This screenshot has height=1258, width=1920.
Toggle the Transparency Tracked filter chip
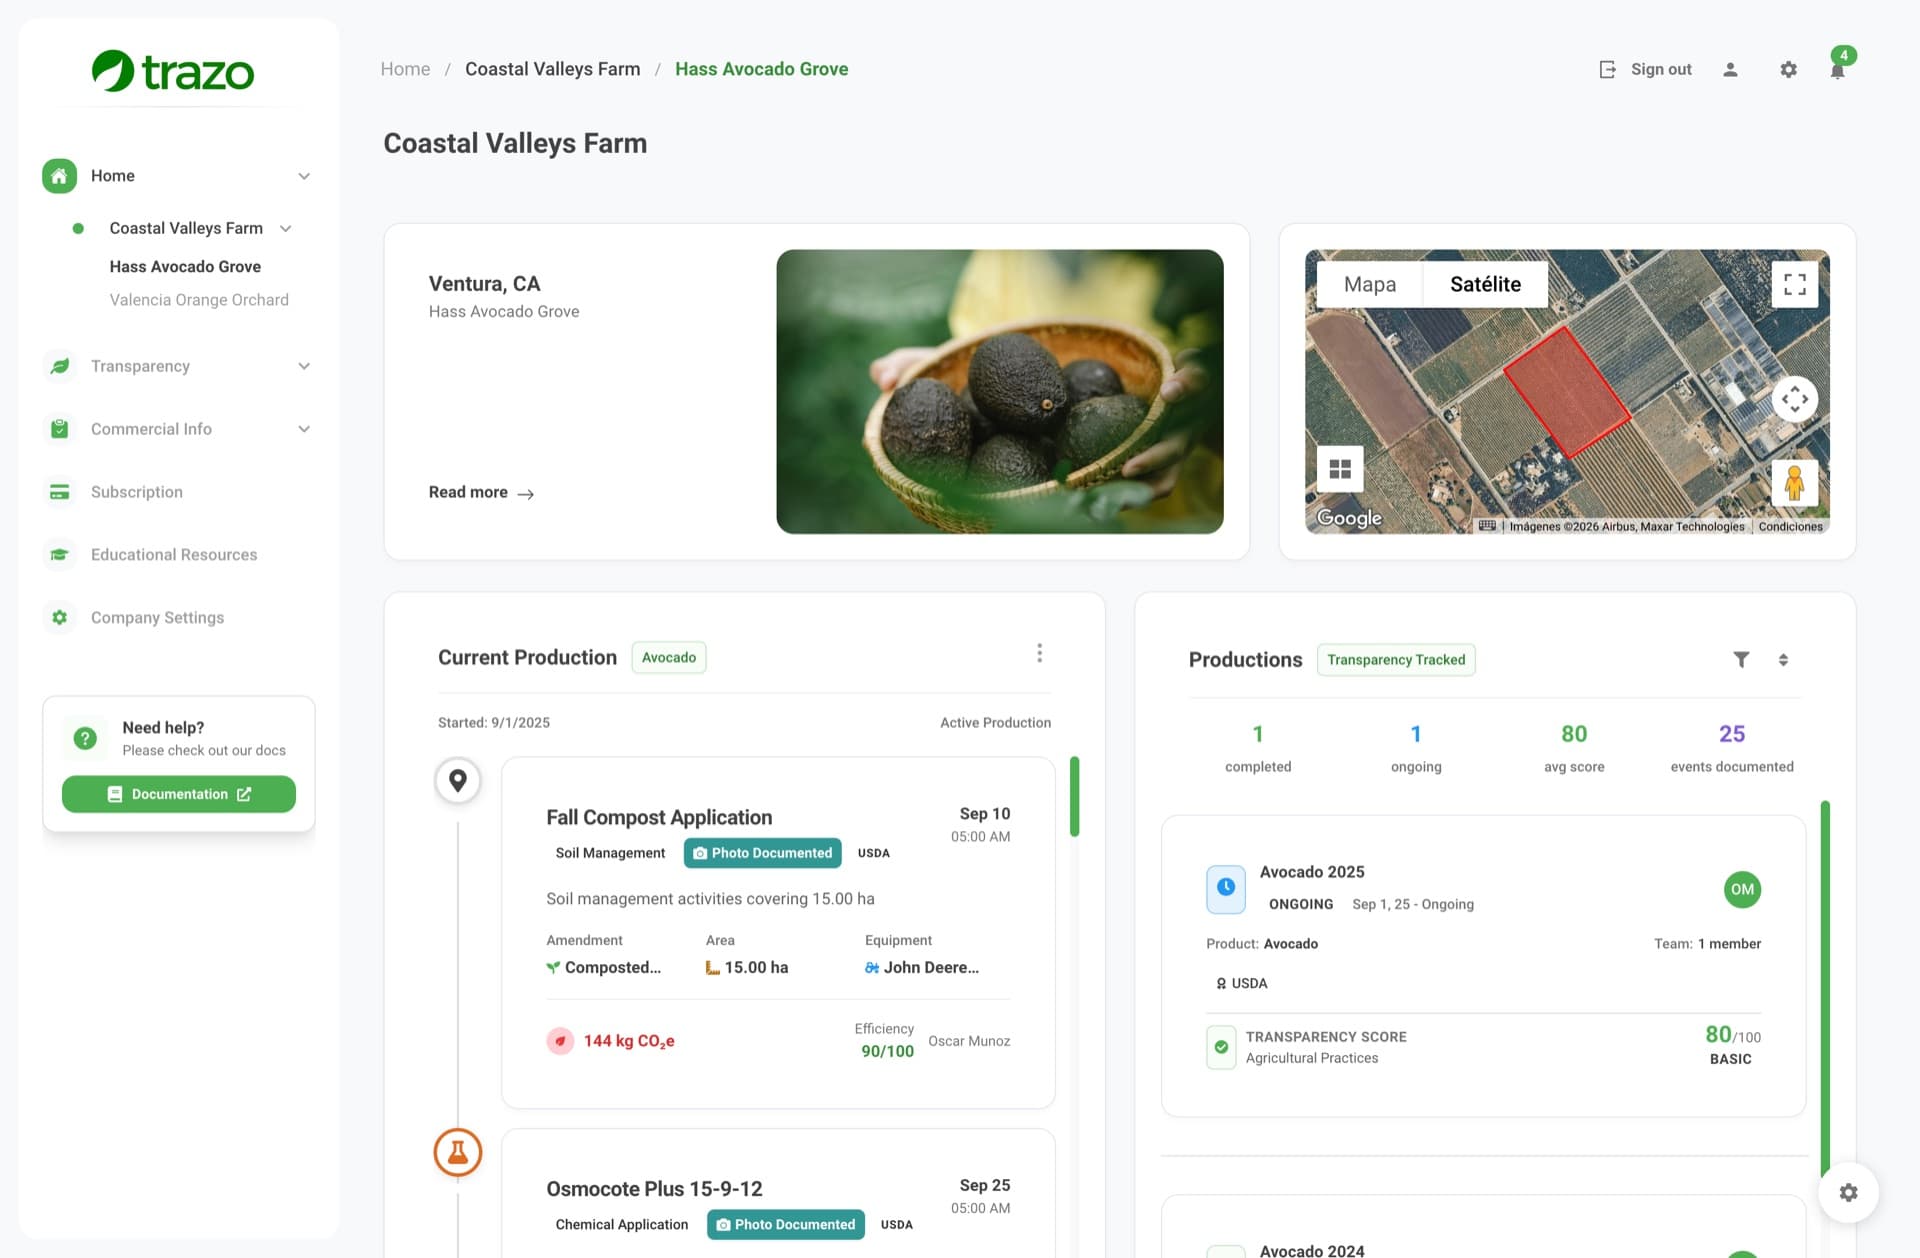pos(1396,659)
